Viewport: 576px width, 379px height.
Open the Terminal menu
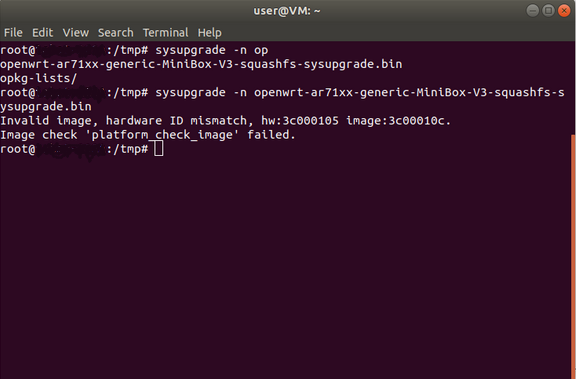(x=166, y=33)
